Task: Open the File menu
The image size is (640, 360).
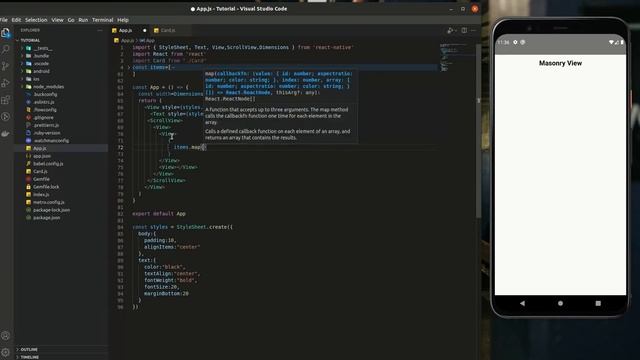Action: point(4,20)
